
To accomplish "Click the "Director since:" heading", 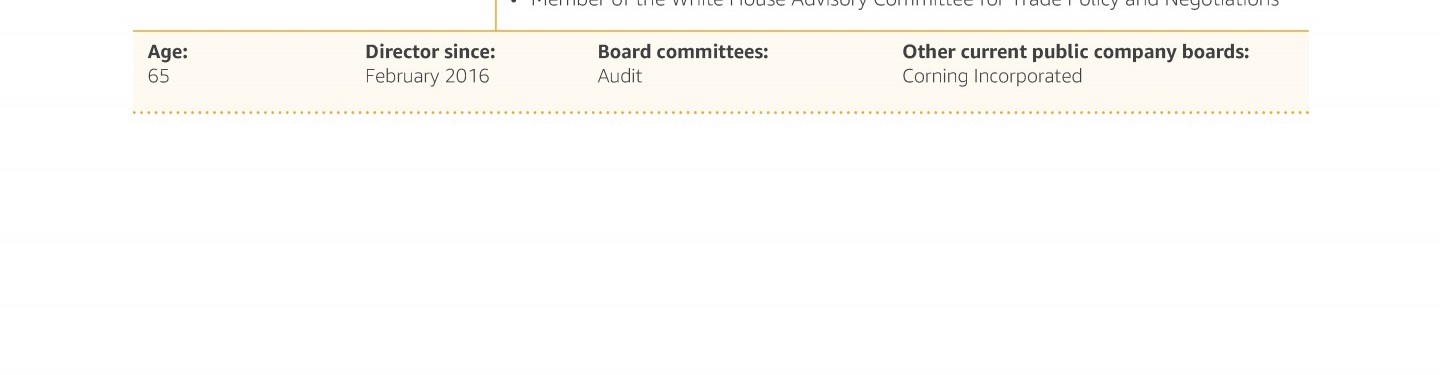I will 430,52.
